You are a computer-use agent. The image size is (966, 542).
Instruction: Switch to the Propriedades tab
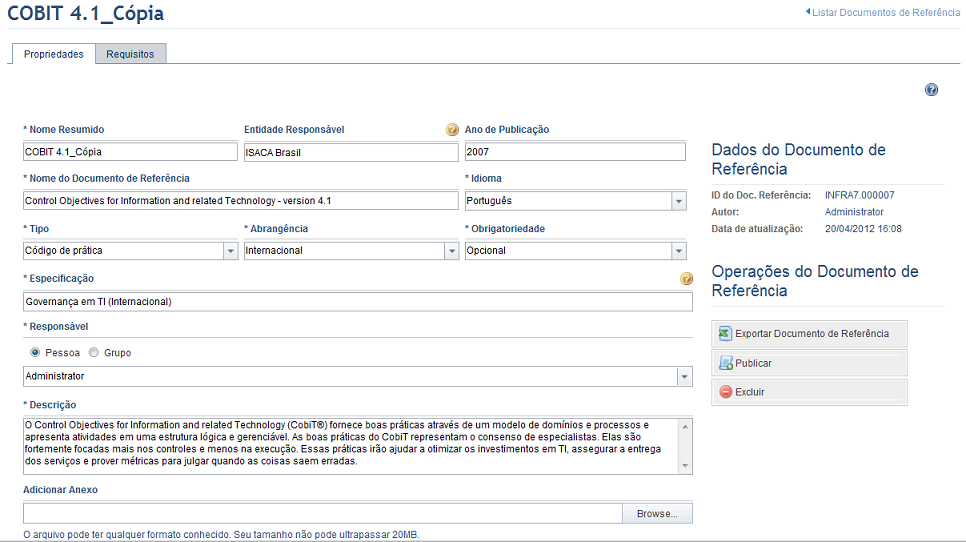(x=54, y=54)
